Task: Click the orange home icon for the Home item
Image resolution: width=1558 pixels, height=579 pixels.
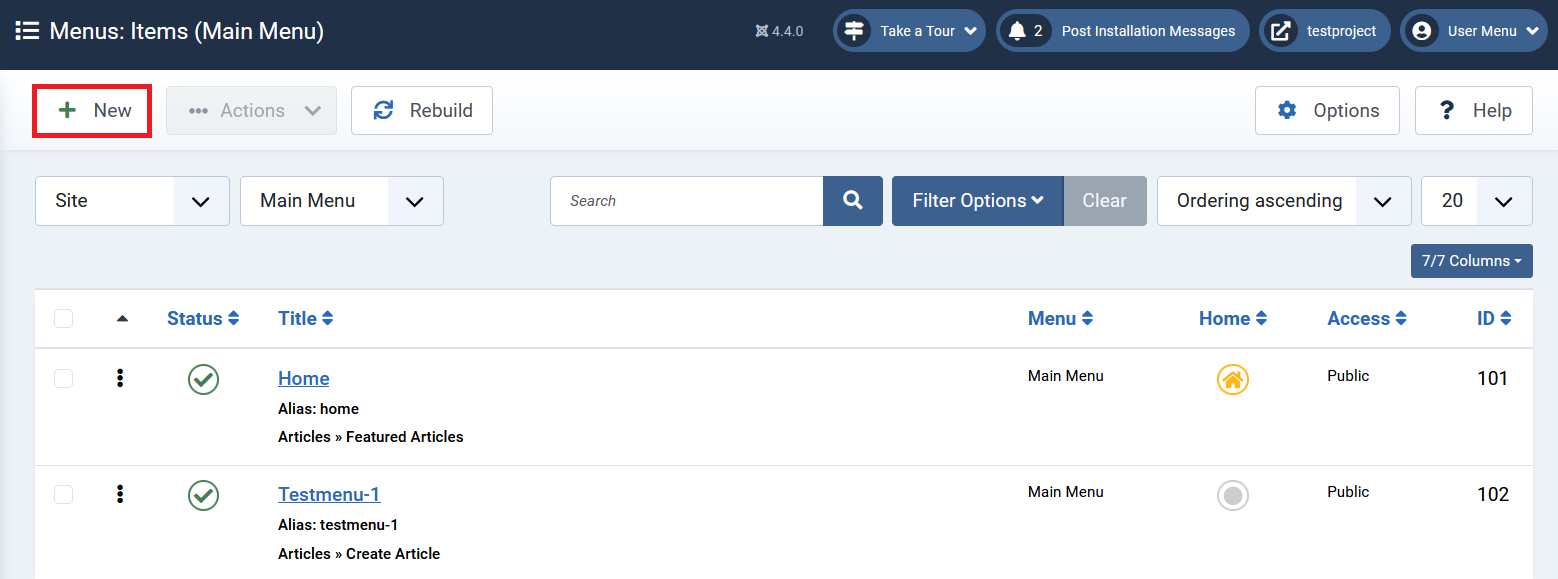Action: coord(1233,379)
